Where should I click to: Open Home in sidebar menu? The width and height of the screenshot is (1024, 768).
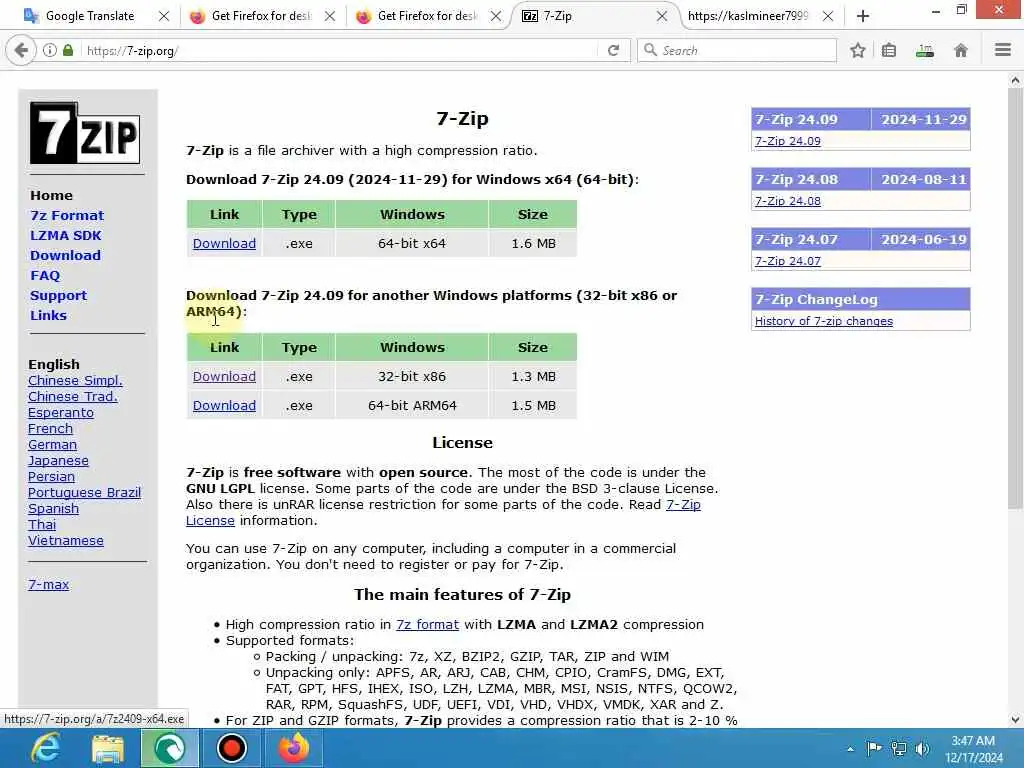51,195
